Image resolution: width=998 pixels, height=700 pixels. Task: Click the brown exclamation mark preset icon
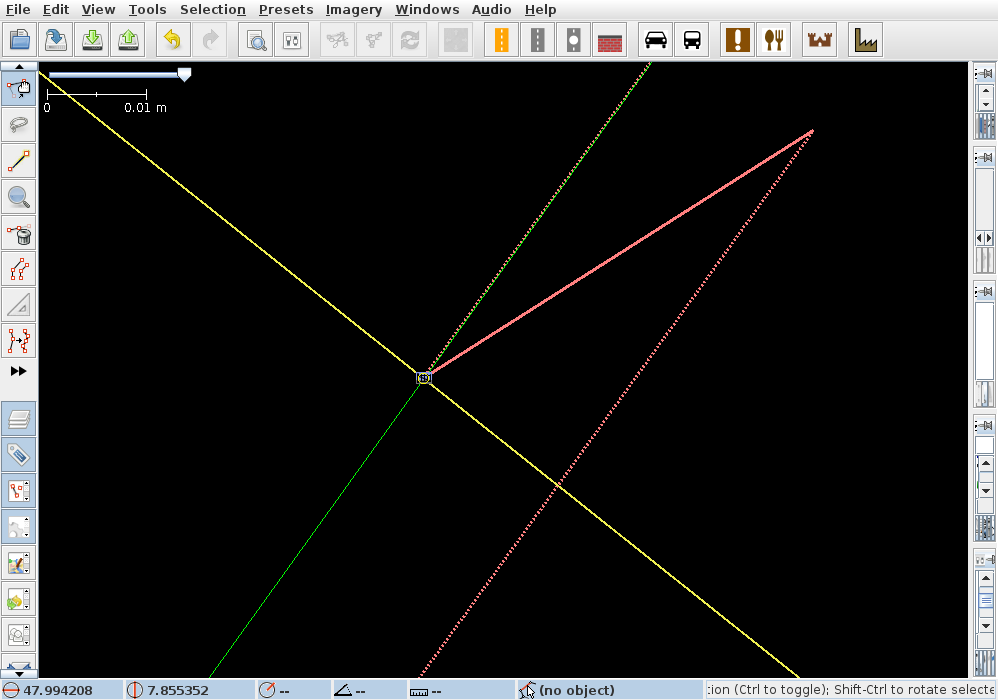point(738,40)
